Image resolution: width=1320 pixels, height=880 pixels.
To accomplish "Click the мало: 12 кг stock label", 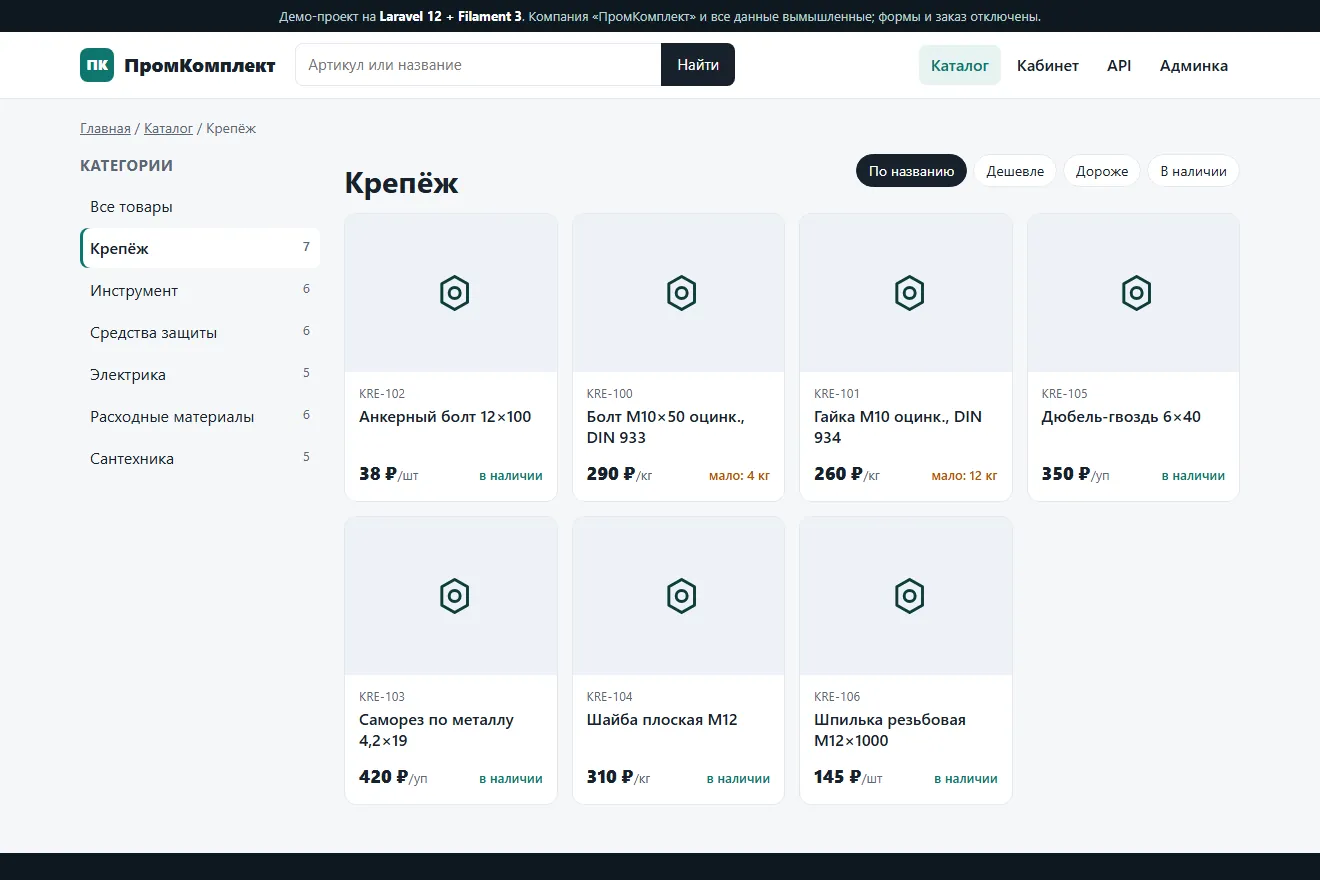I will (x=964, y=476).
